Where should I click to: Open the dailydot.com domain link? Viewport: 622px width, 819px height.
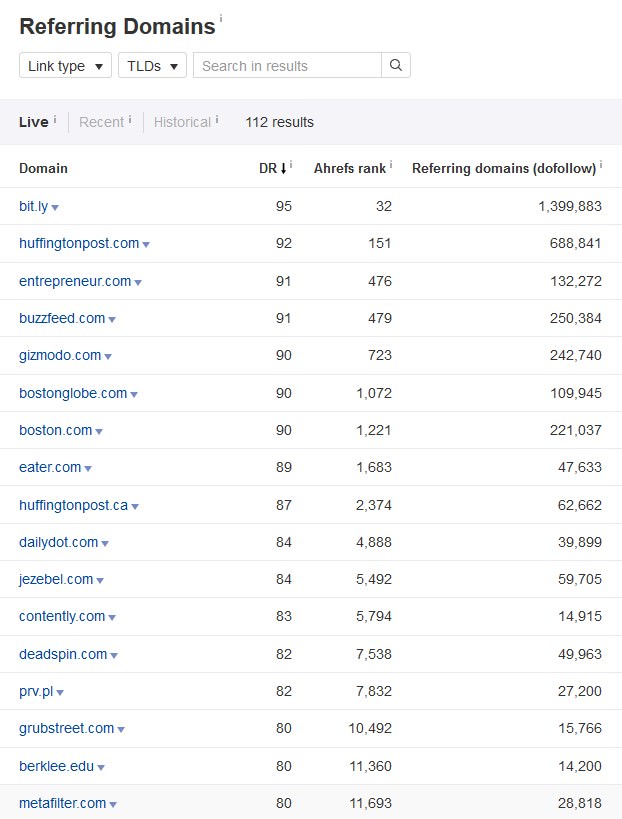tap(58, 542)
